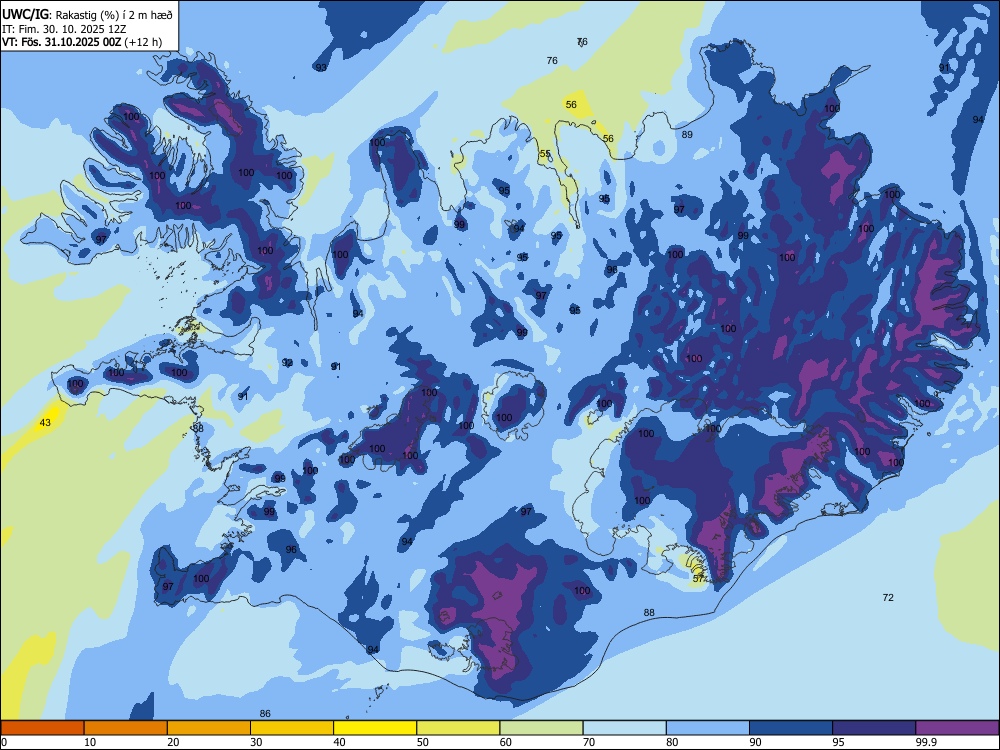Click the amber 30–40 legend swatch

(x=292, y=728)
